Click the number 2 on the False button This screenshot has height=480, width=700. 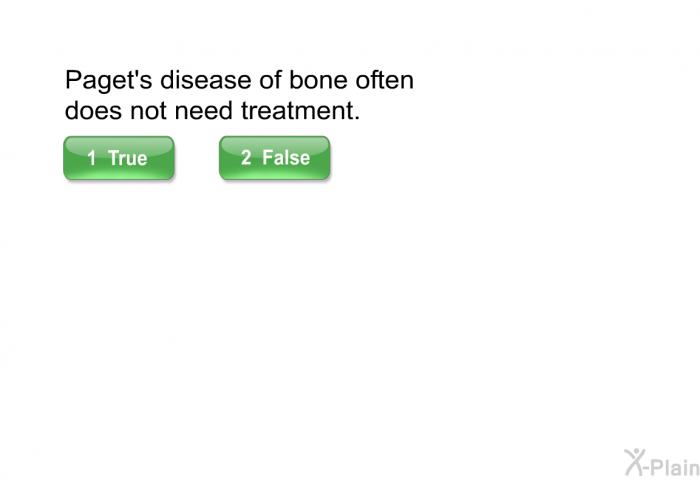246,157
